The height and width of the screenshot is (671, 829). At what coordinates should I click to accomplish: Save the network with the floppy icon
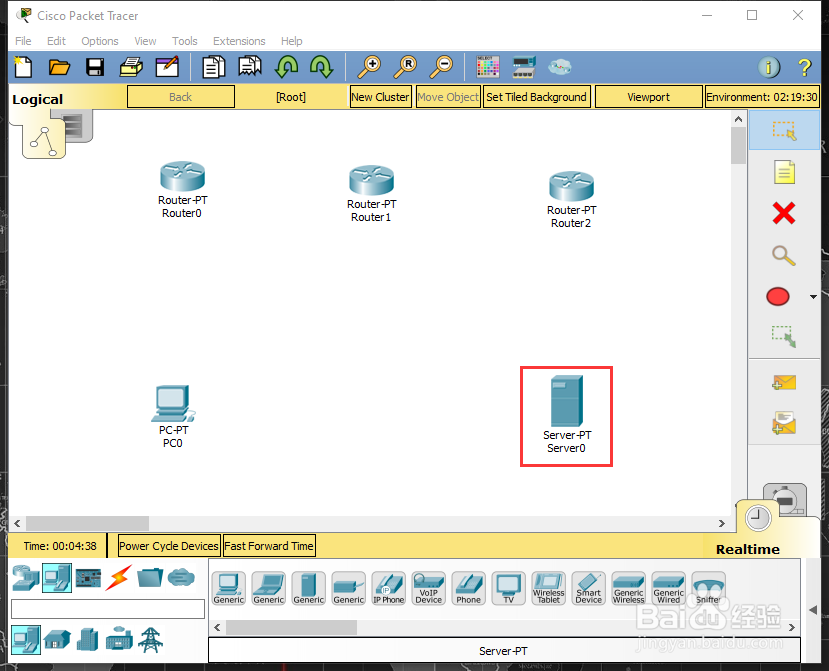tap(95, 67)
